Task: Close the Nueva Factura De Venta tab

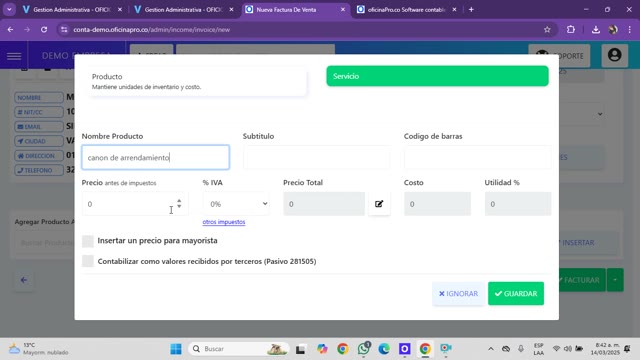Action: tap(342, 9)
